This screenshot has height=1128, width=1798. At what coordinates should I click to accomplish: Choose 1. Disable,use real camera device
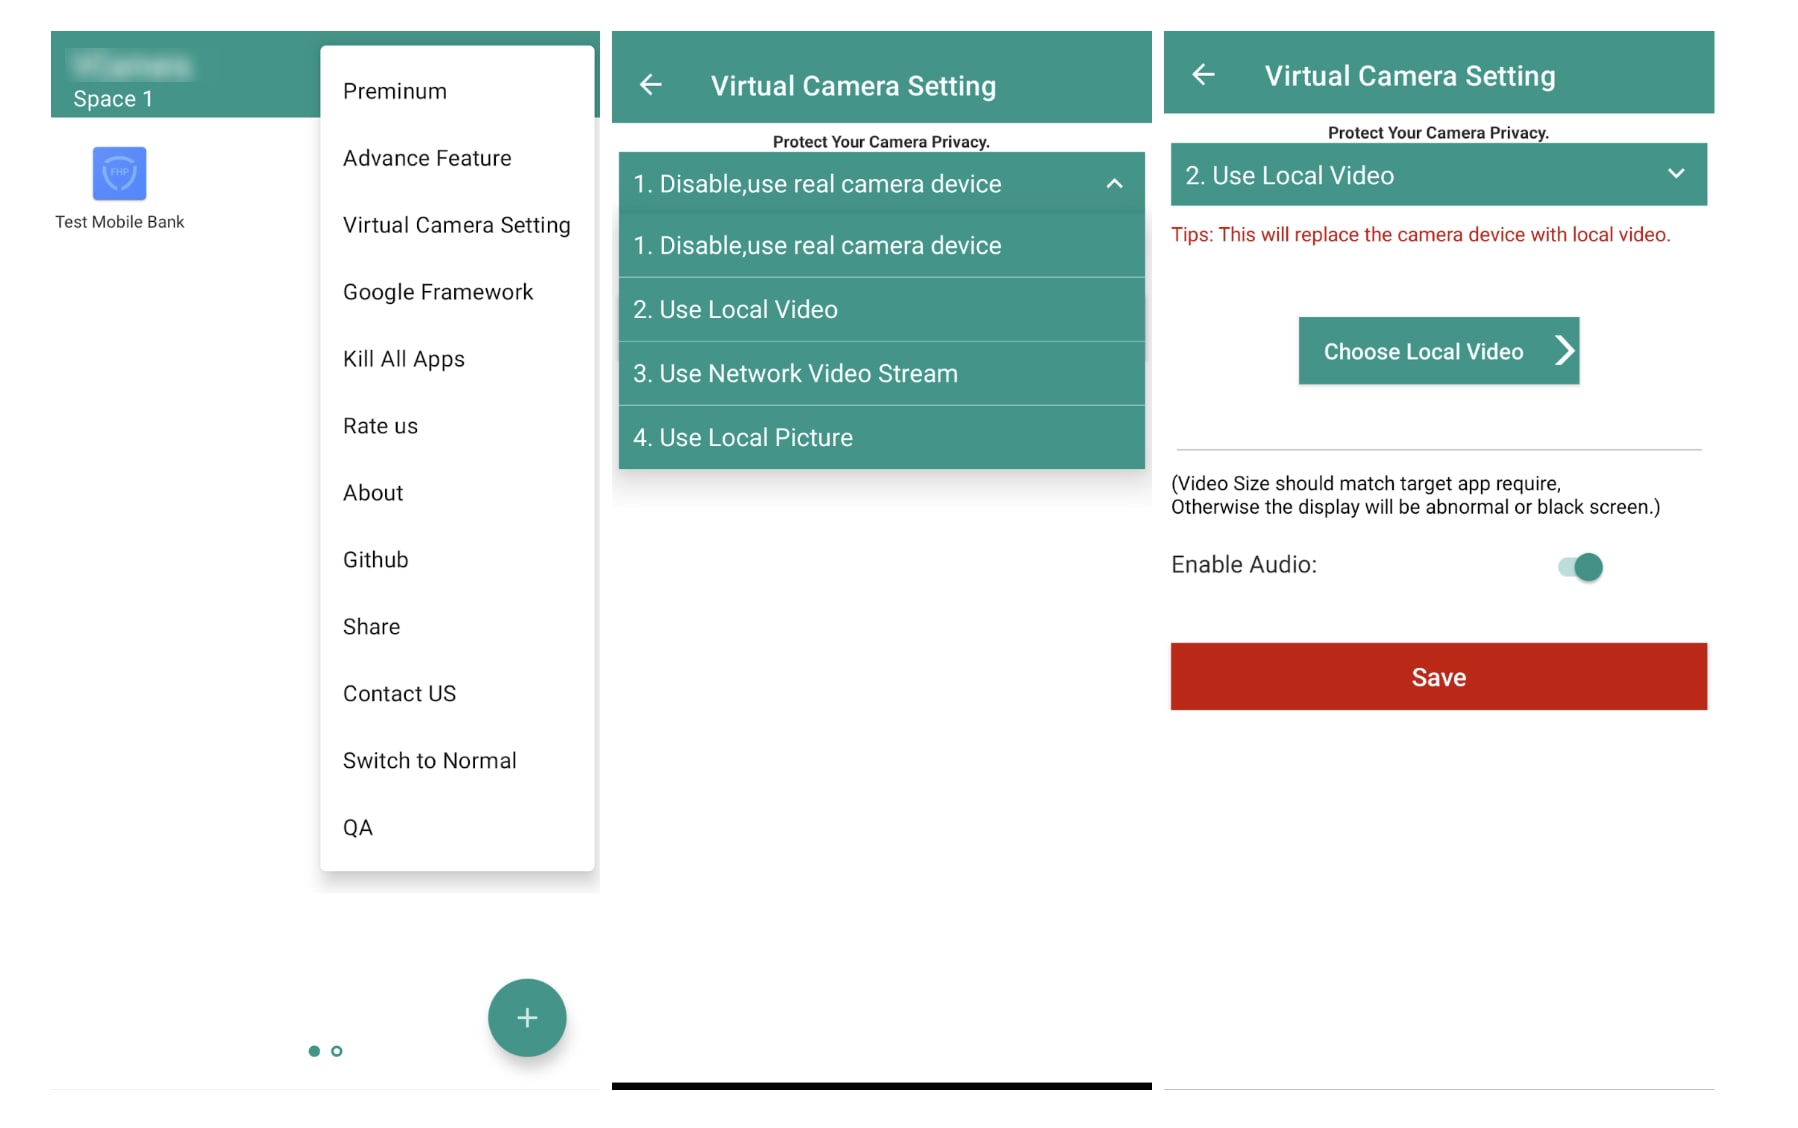tap(880, 245)
